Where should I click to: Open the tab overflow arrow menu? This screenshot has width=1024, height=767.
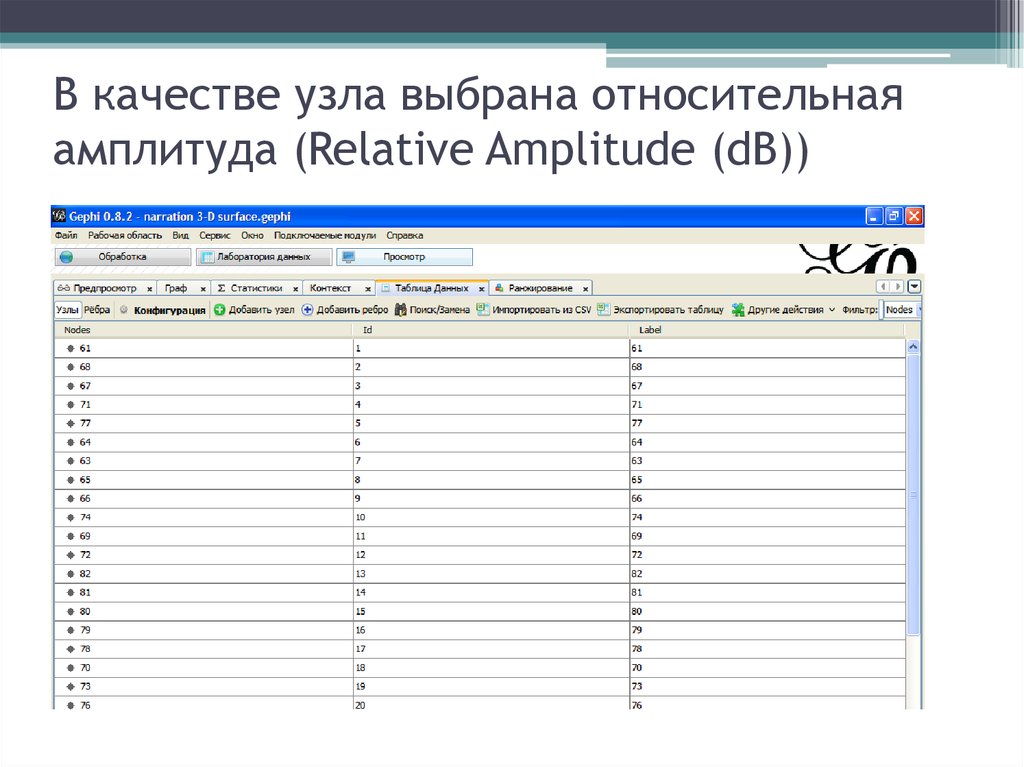coord(913,287)
